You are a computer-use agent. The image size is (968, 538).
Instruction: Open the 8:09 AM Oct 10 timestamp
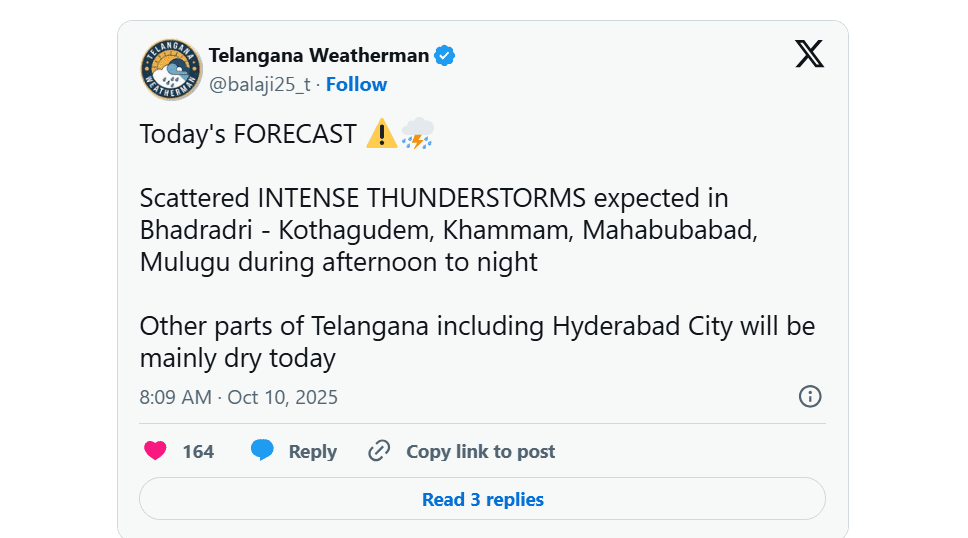pyautogui.click(x=239, y=397)
